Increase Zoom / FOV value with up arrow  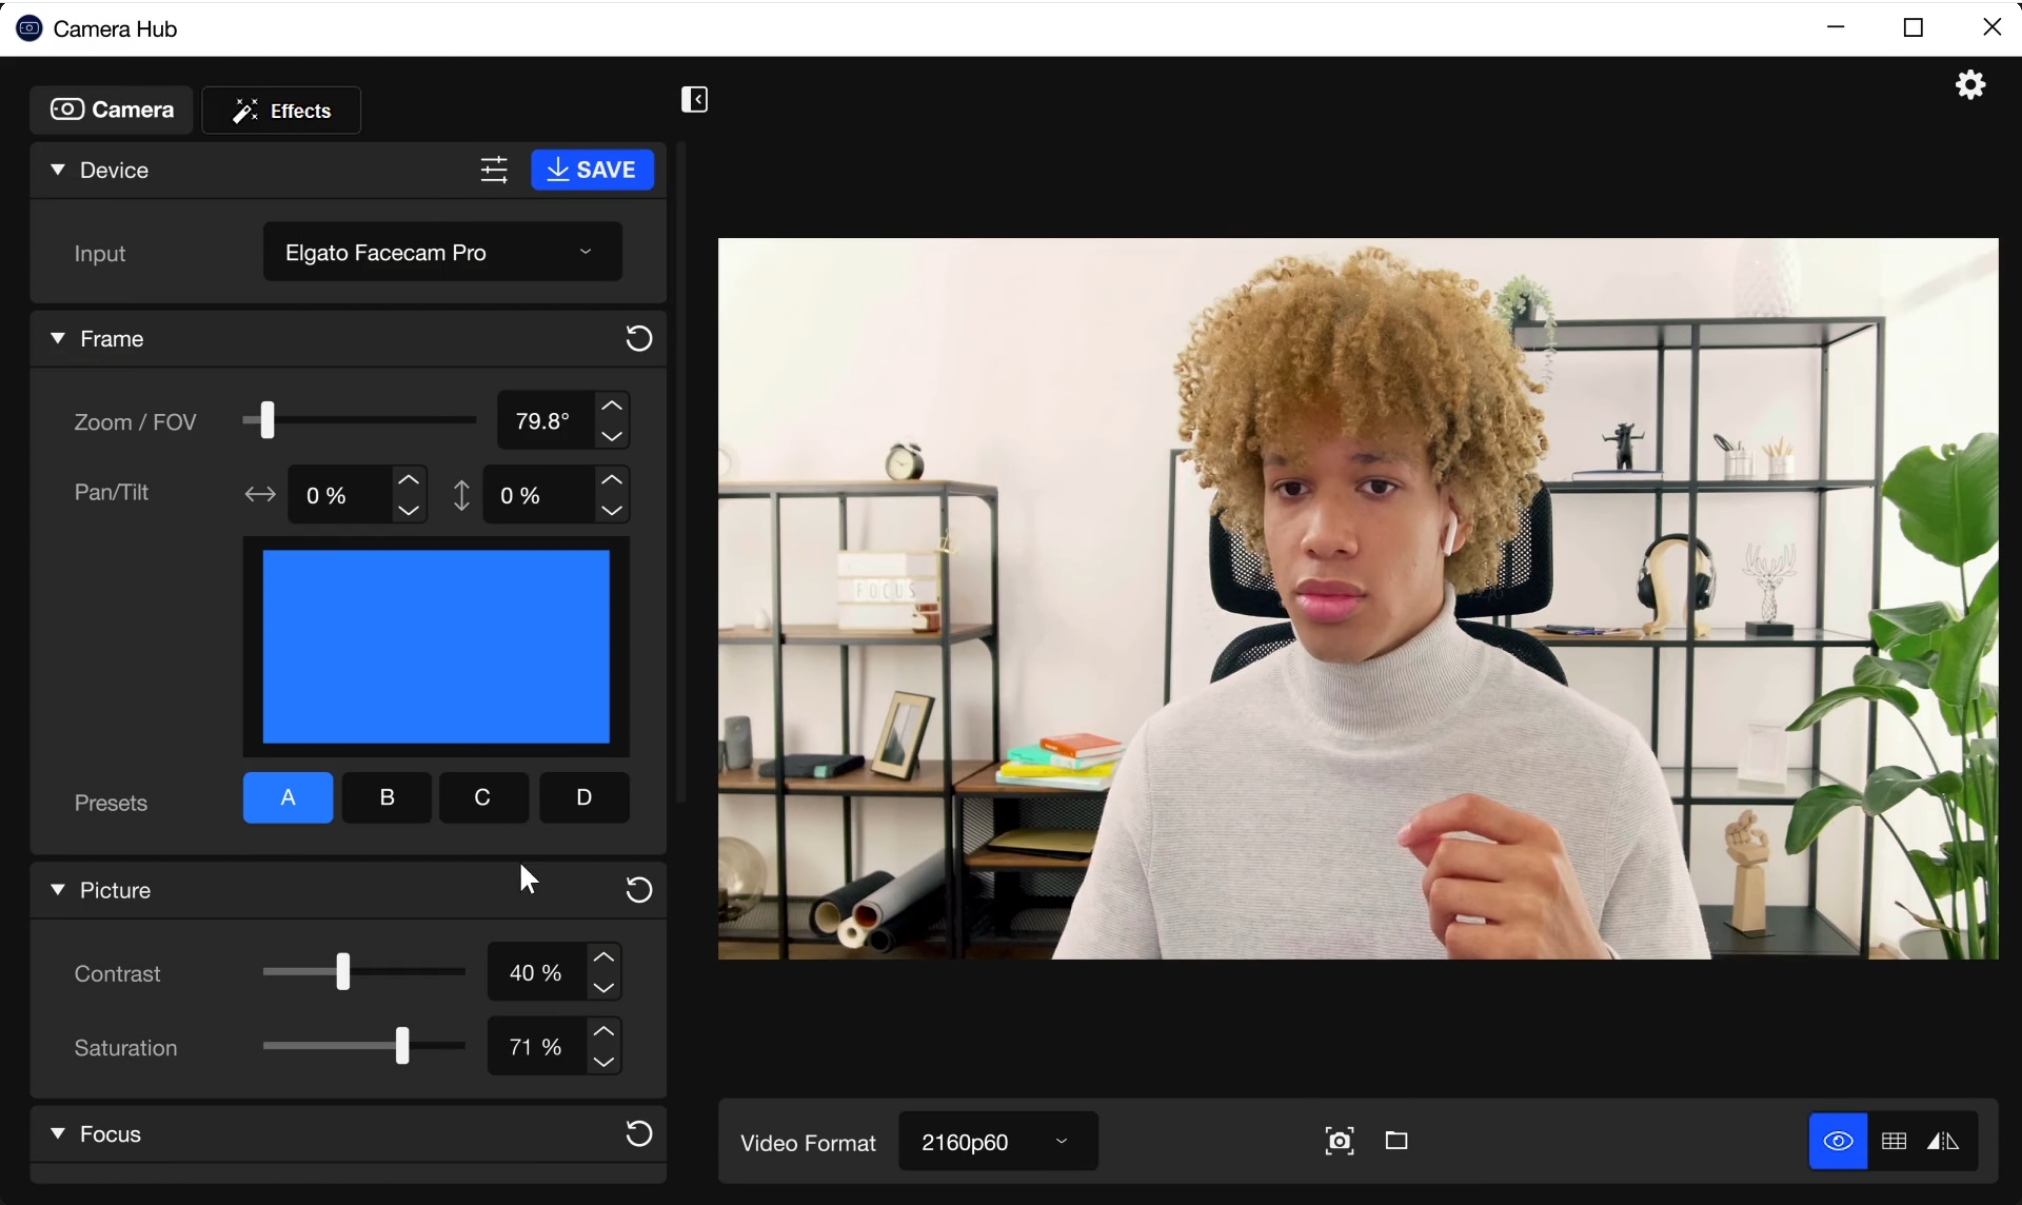click(x=612, y=406)
